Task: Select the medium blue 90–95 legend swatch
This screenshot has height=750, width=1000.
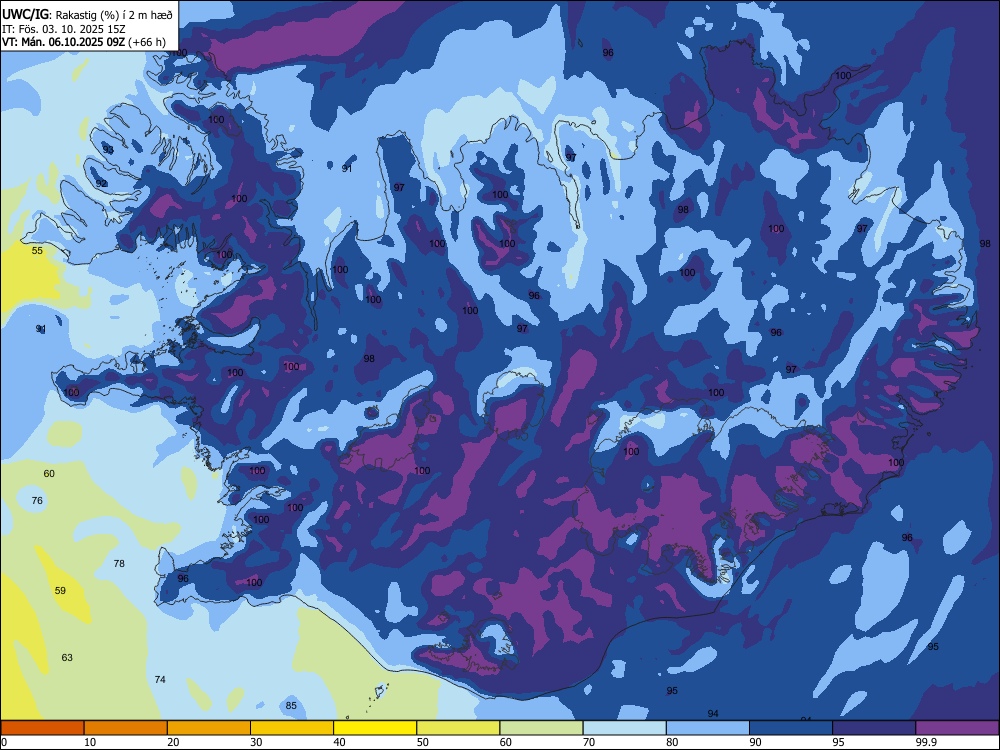Action: point(791,728)
